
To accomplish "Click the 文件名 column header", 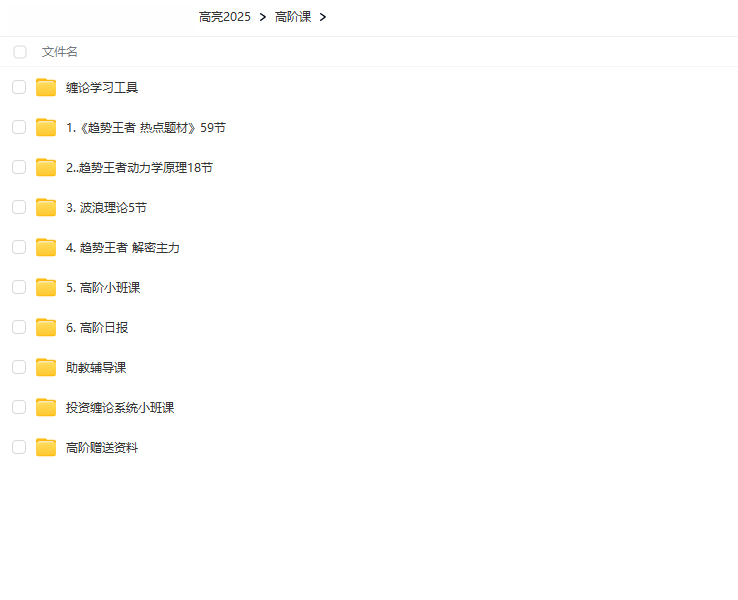I will tap(60, 52).
